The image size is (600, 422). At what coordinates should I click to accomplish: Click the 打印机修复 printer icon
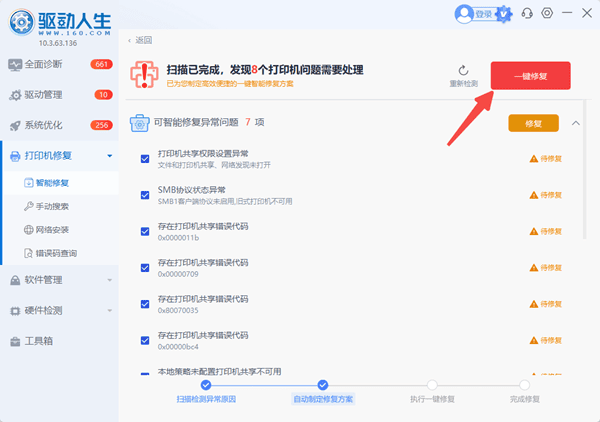point(15,156)
